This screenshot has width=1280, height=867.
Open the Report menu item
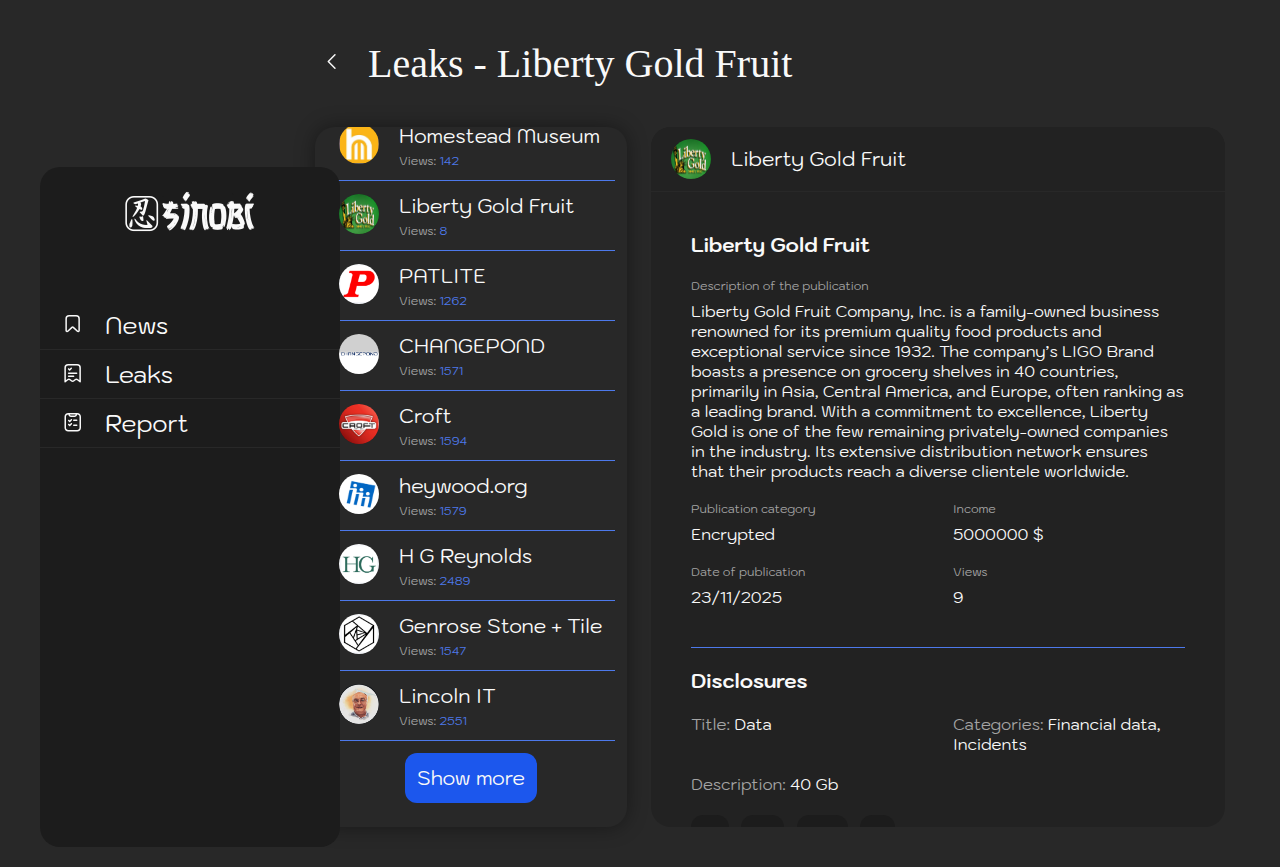(146, 424)
